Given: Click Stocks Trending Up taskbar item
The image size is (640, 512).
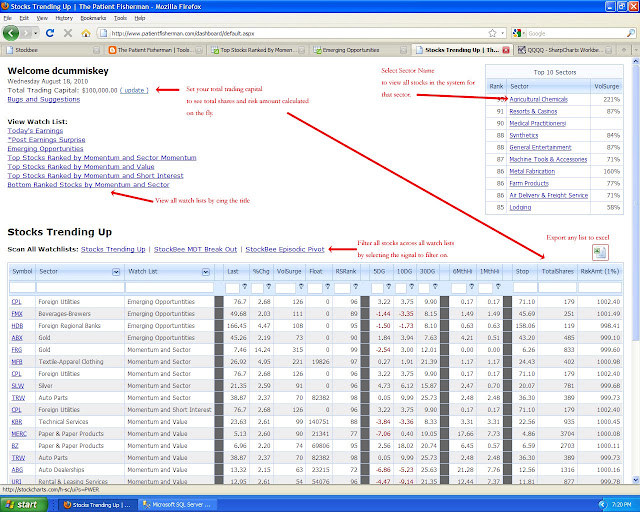Looking at the screenshot, I should pyautogui.click(x=96, y=505).
